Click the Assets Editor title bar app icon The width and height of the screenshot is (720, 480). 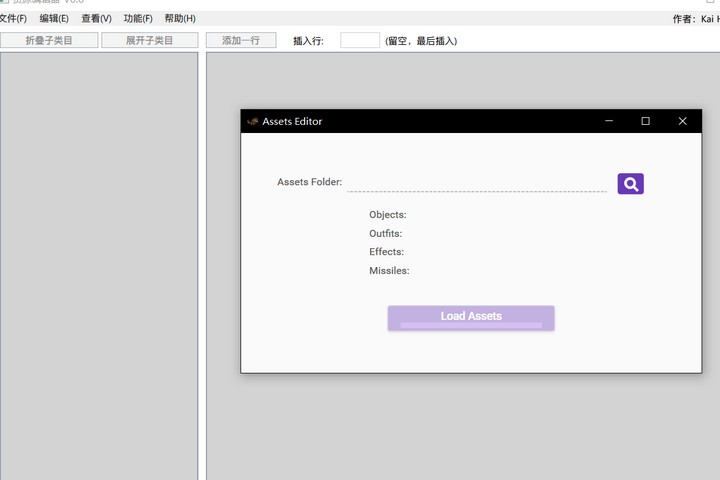252,121
